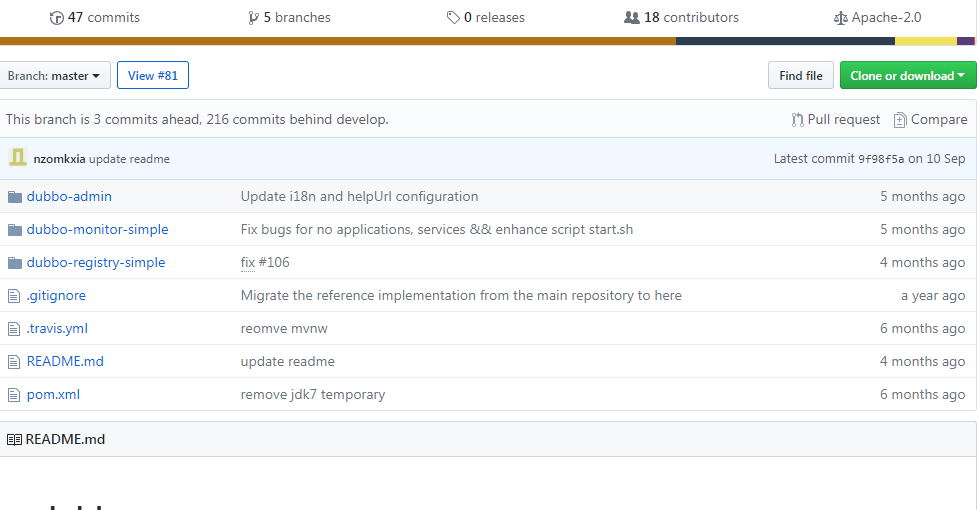Click the .gitignore file icon

click(x=14, y=296)
